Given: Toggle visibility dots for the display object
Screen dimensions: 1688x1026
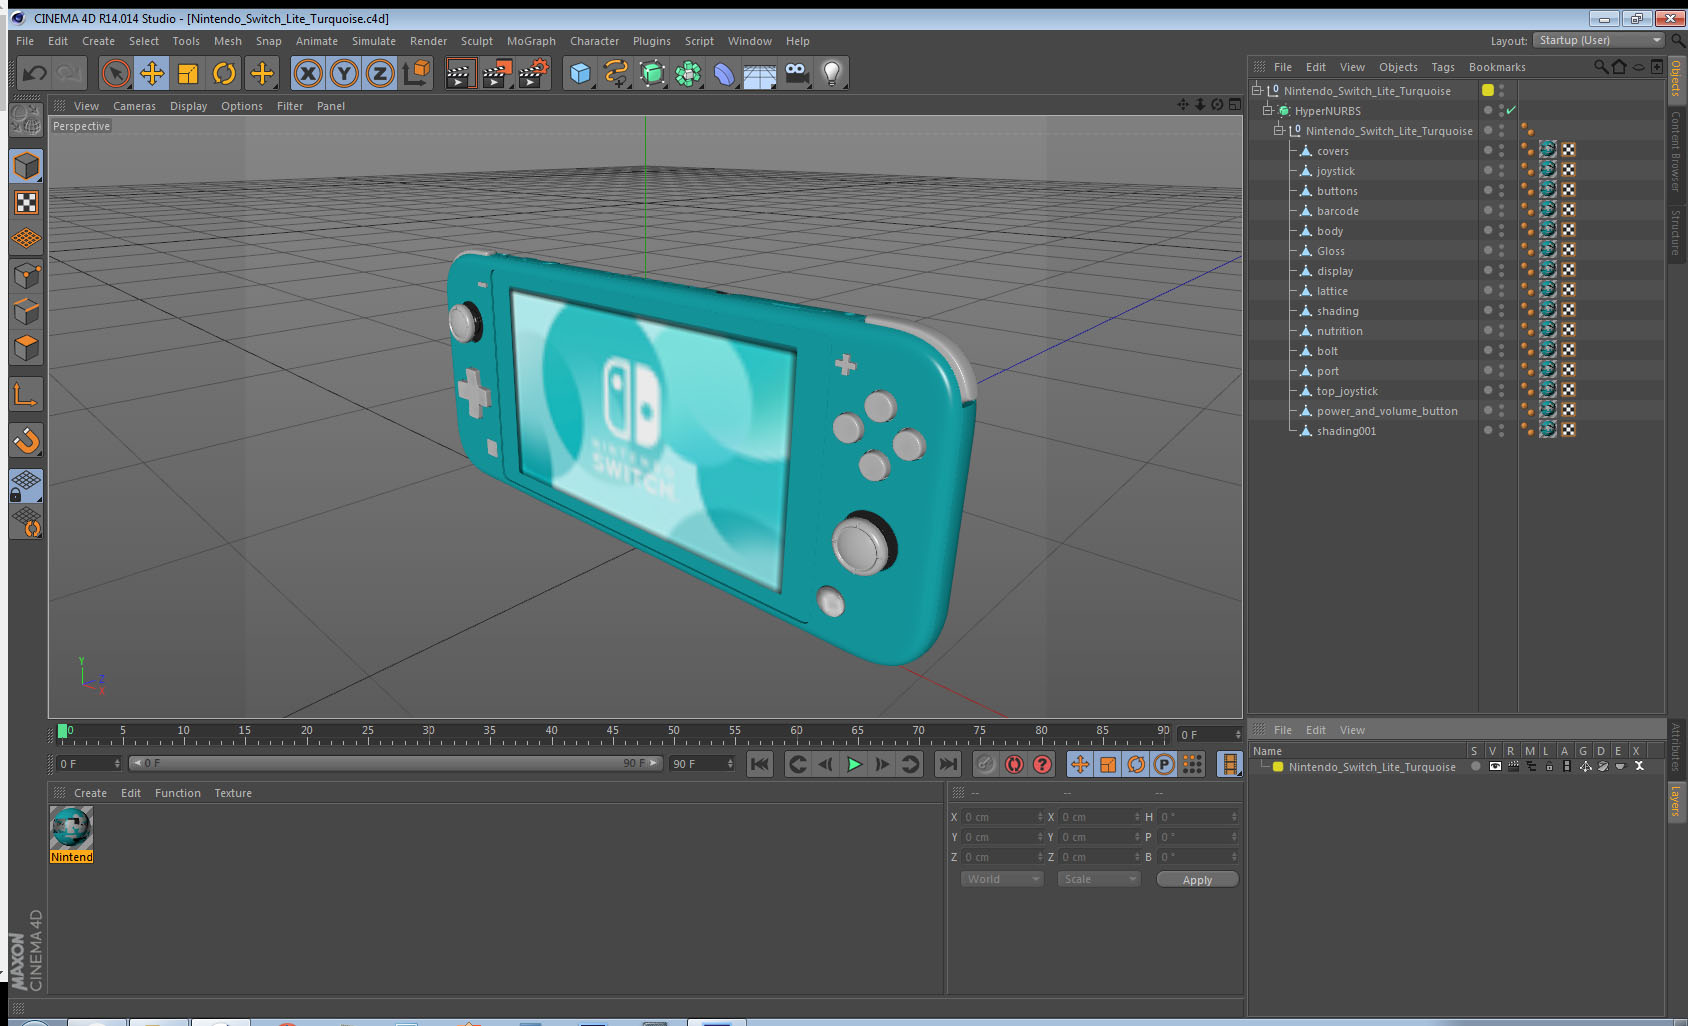Looking at the screenshot, I should 1501,270.
